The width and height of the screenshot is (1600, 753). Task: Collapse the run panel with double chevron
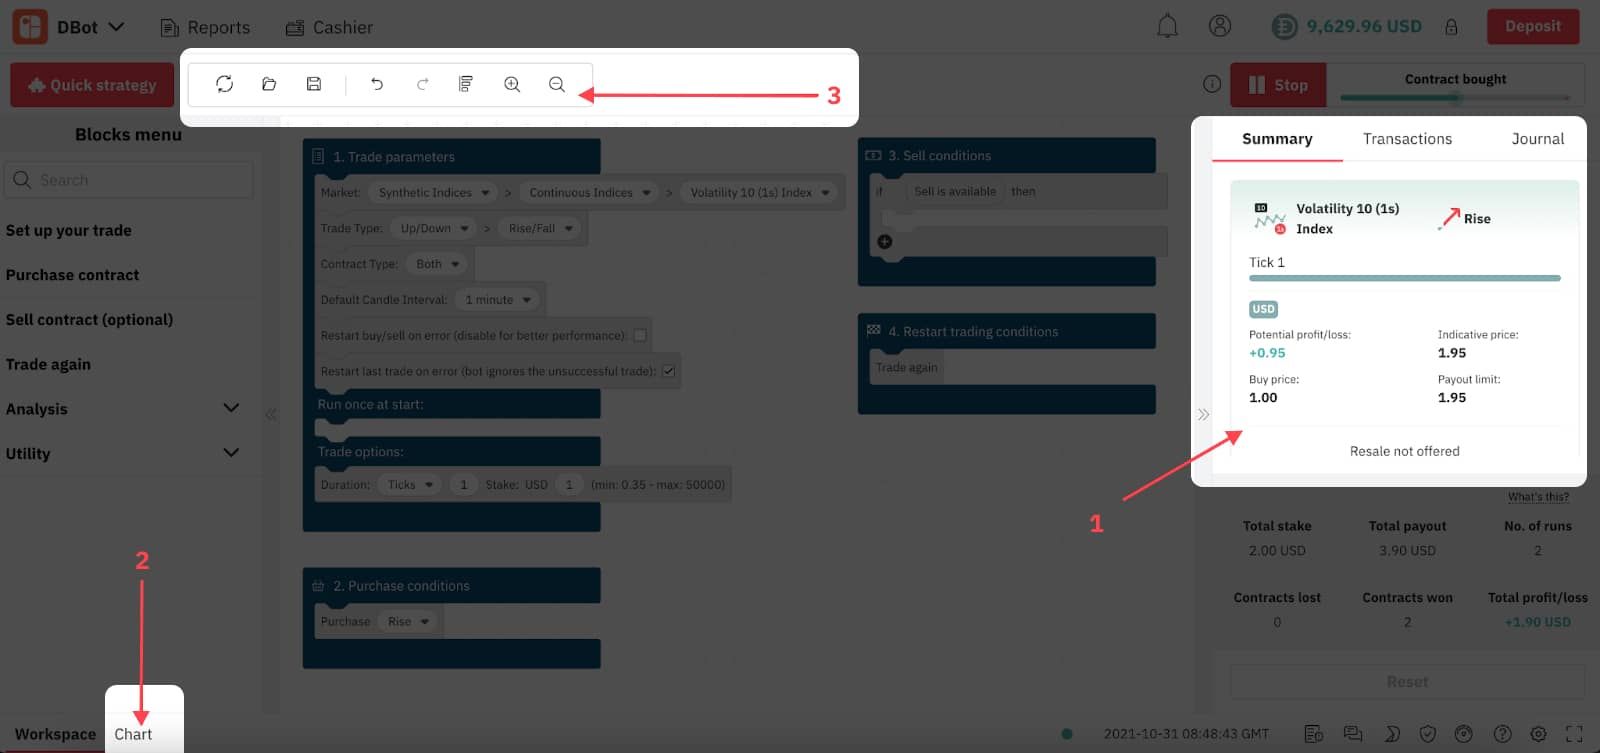pyautogui.click(x=1203, y=414)
